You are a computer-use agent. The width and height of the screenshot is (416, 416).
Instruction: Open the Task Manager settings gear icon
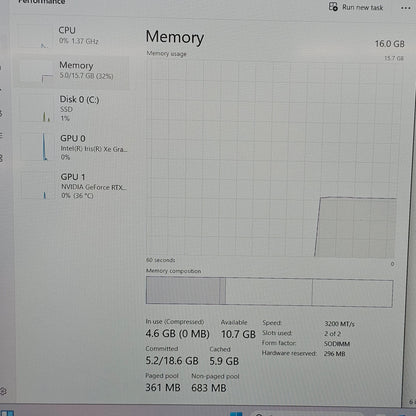(x=3, y=391)
